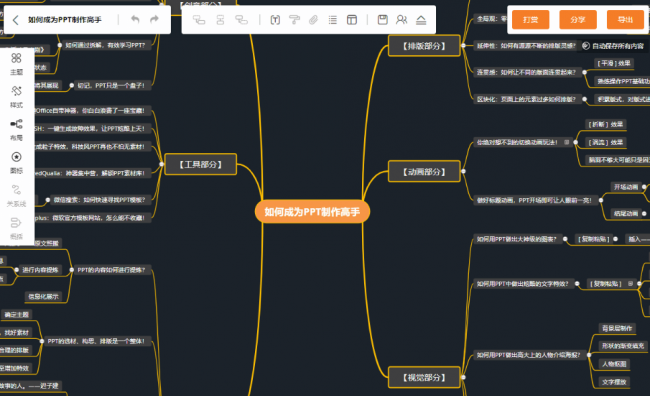650x396 pixels.
Task: Select the 形状的渐变填充 node
Action: [623, 346]
